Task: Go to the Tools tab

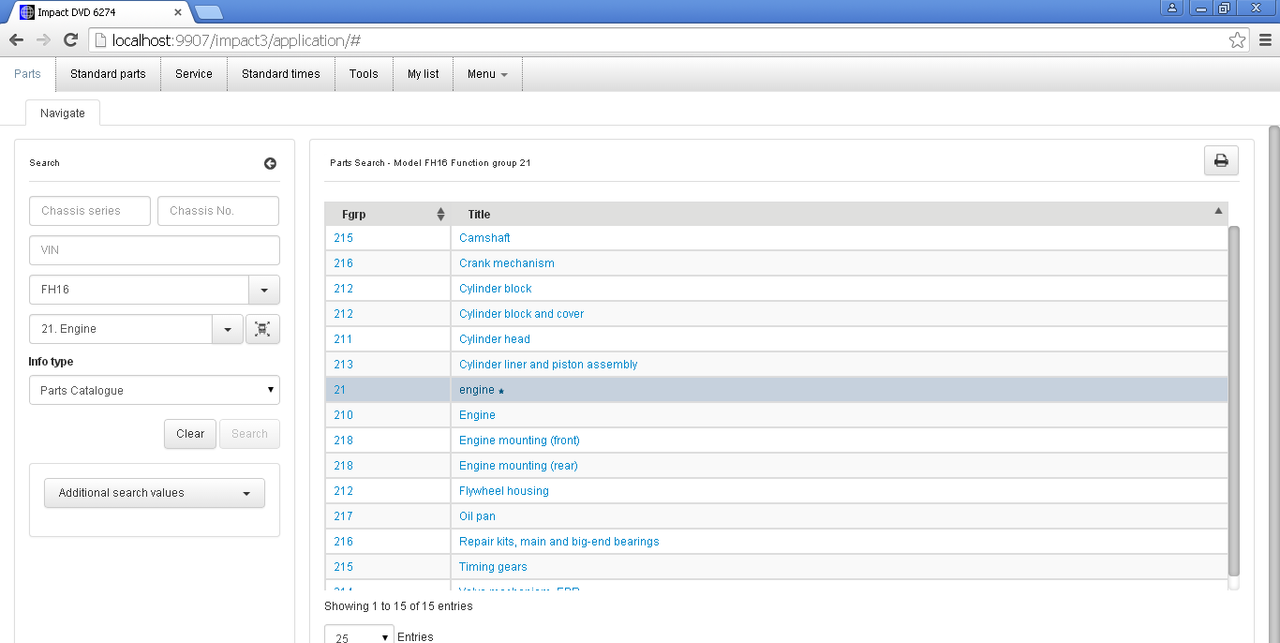Action: tap(364, 74)
